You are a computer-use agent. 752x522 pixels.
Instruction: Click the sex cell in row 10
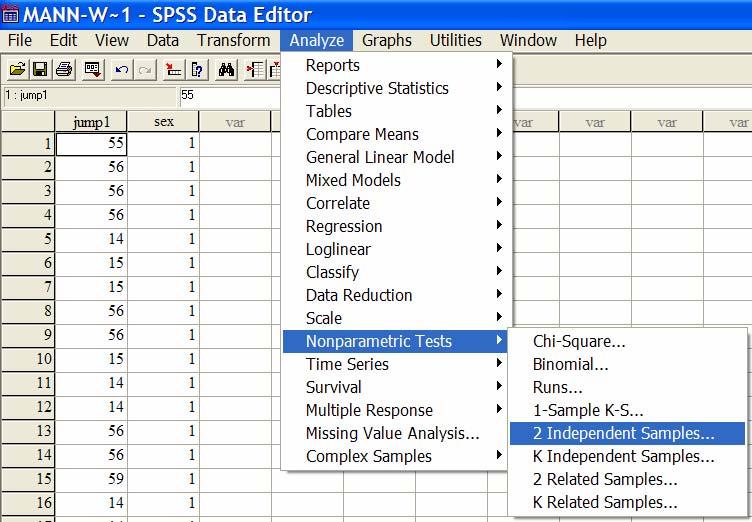pyautogui.click(x=164, y=359)
